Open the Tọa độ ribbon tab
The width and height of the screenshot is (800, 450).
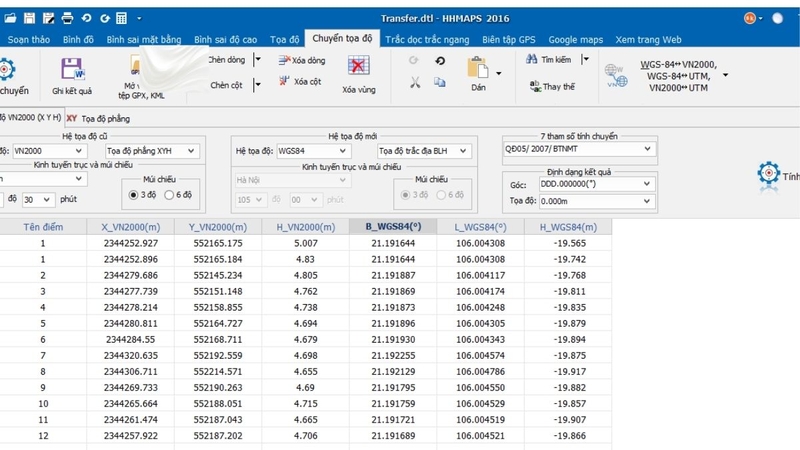pyautogui.click(x=285, y=40)
